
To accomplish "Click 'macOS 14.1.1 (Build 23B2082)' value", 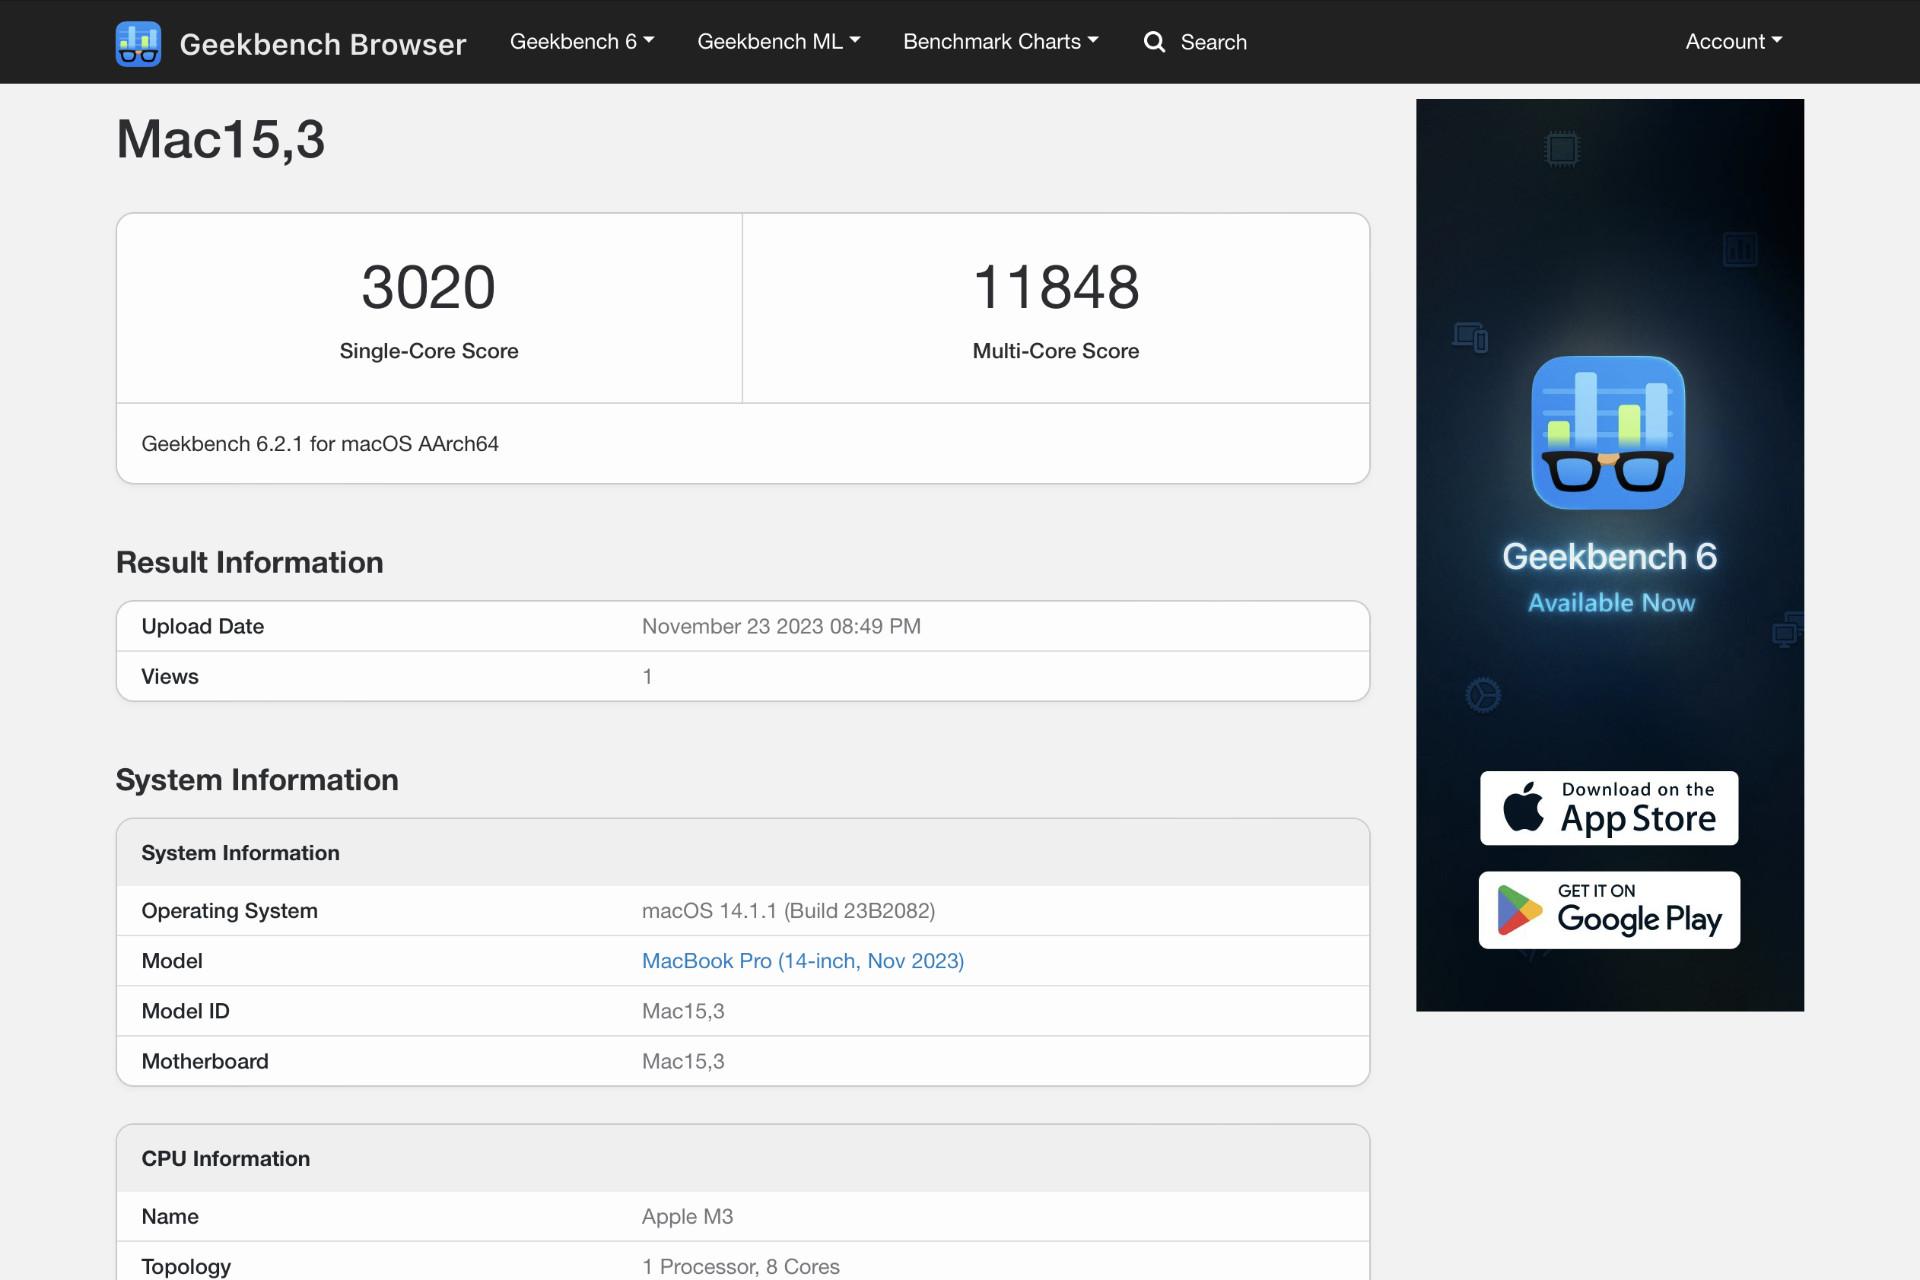I will pos(788,911).
